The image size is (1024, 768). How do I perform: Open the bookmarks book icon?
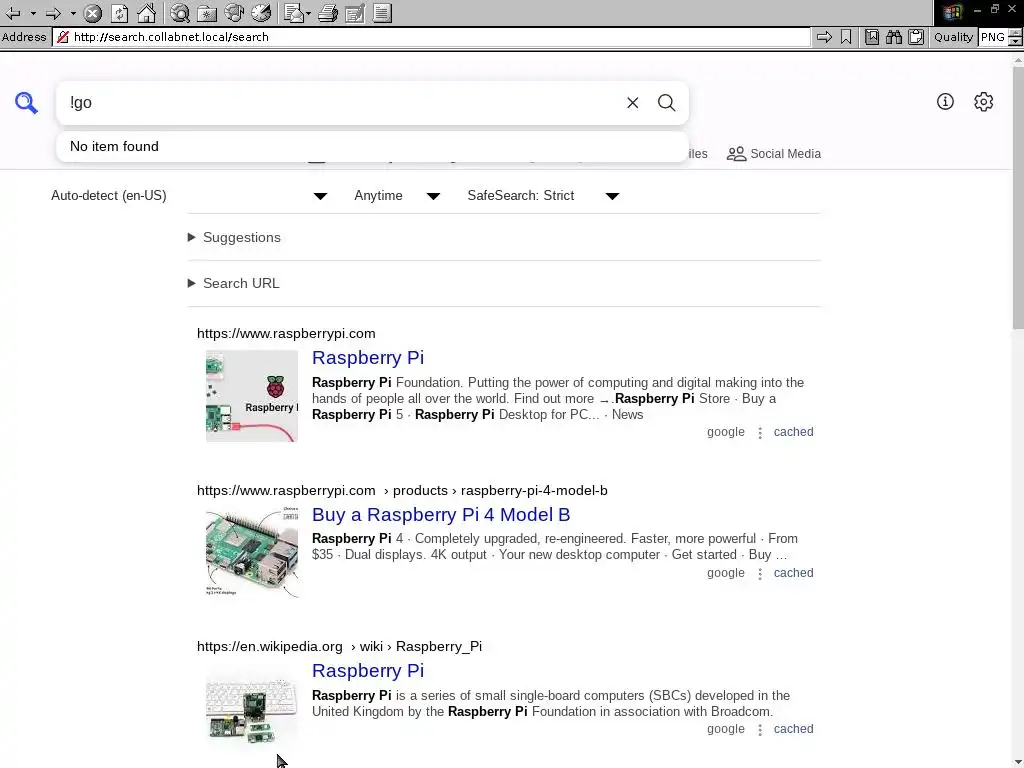(x=872, y=37)
